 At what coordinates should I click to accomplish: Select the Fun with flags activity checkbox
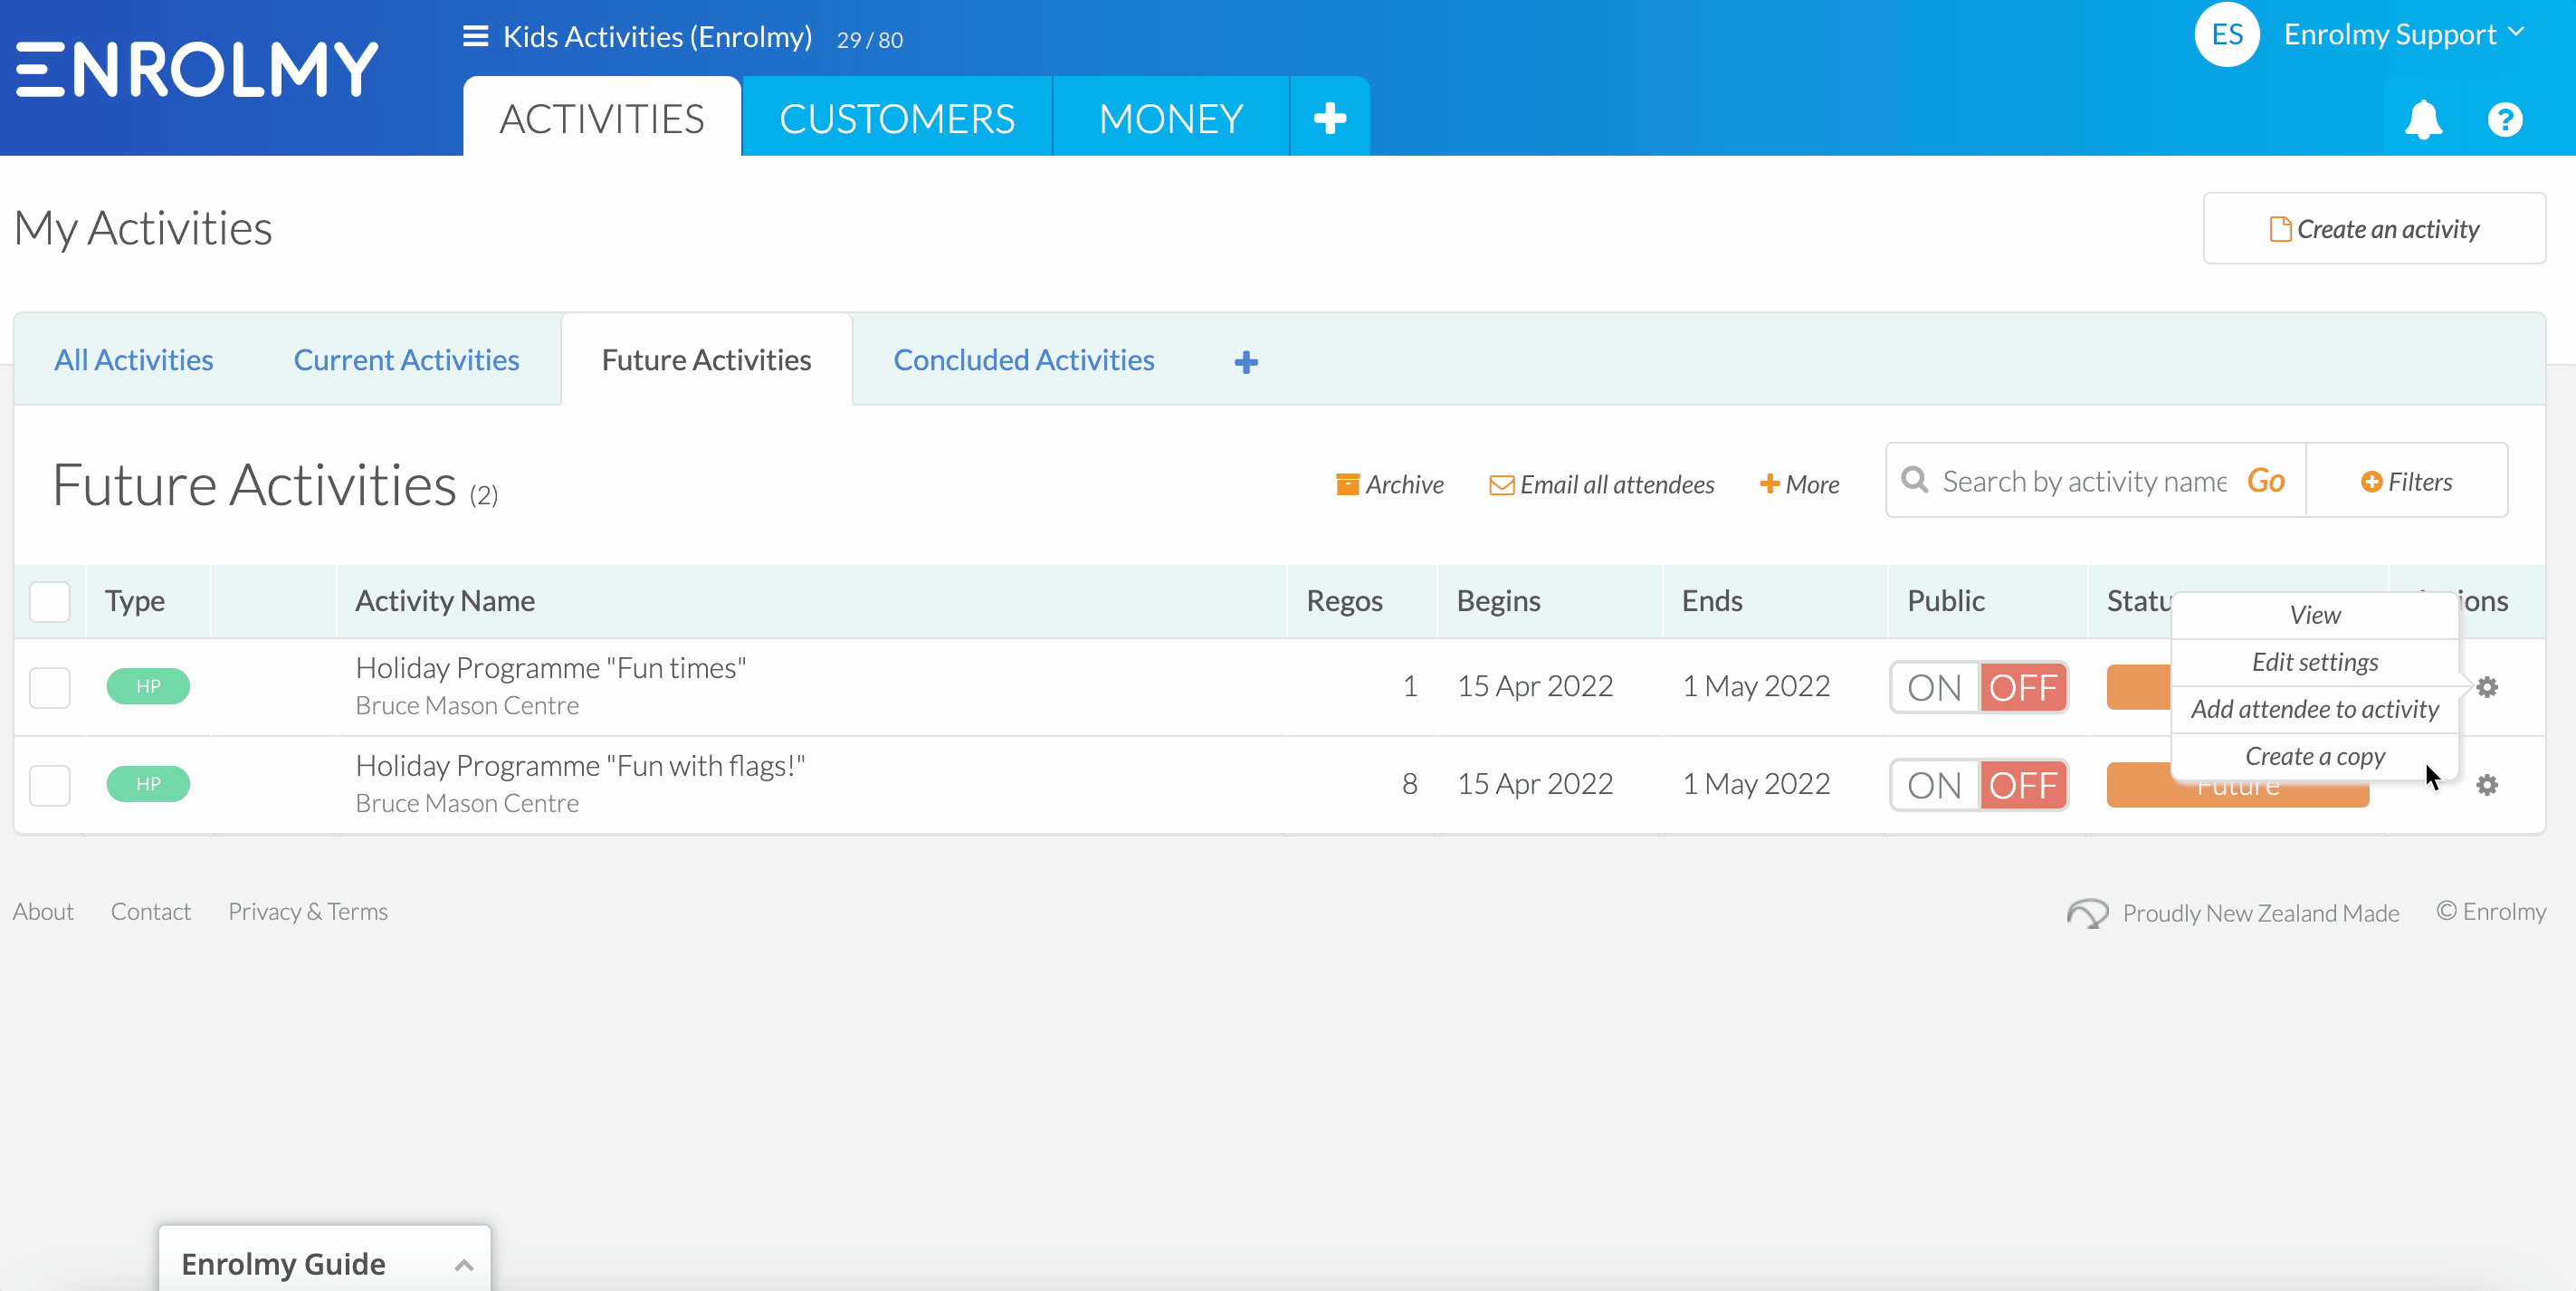[50, 785]
